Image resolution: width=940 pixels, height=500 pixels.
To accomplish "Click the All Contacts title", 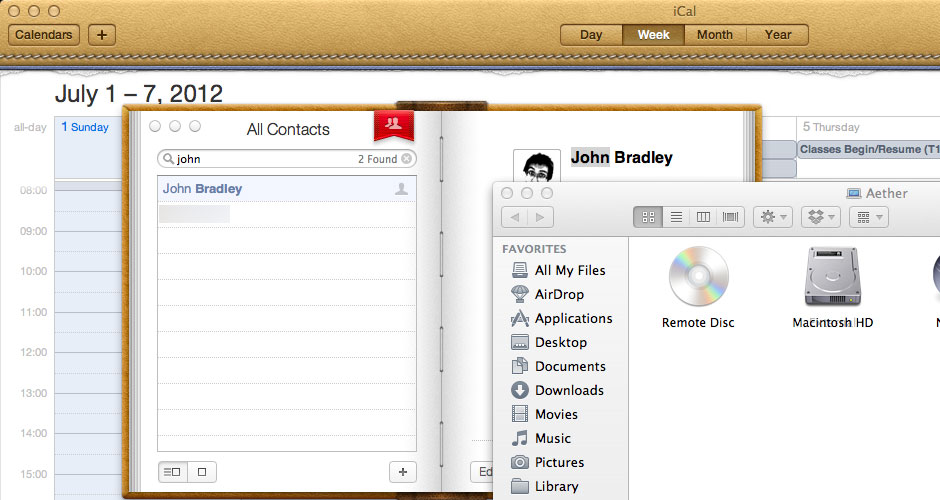I will pos(288,129).
